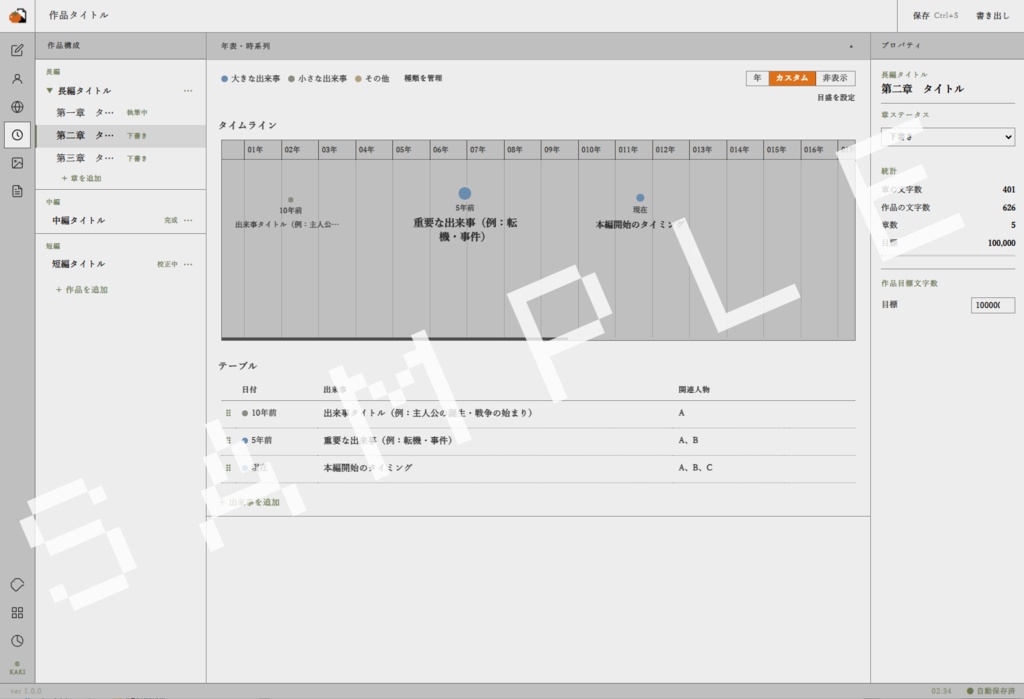Click the 10年前 date cell in table
1024x699 pixels.
[x=264, y=413]
